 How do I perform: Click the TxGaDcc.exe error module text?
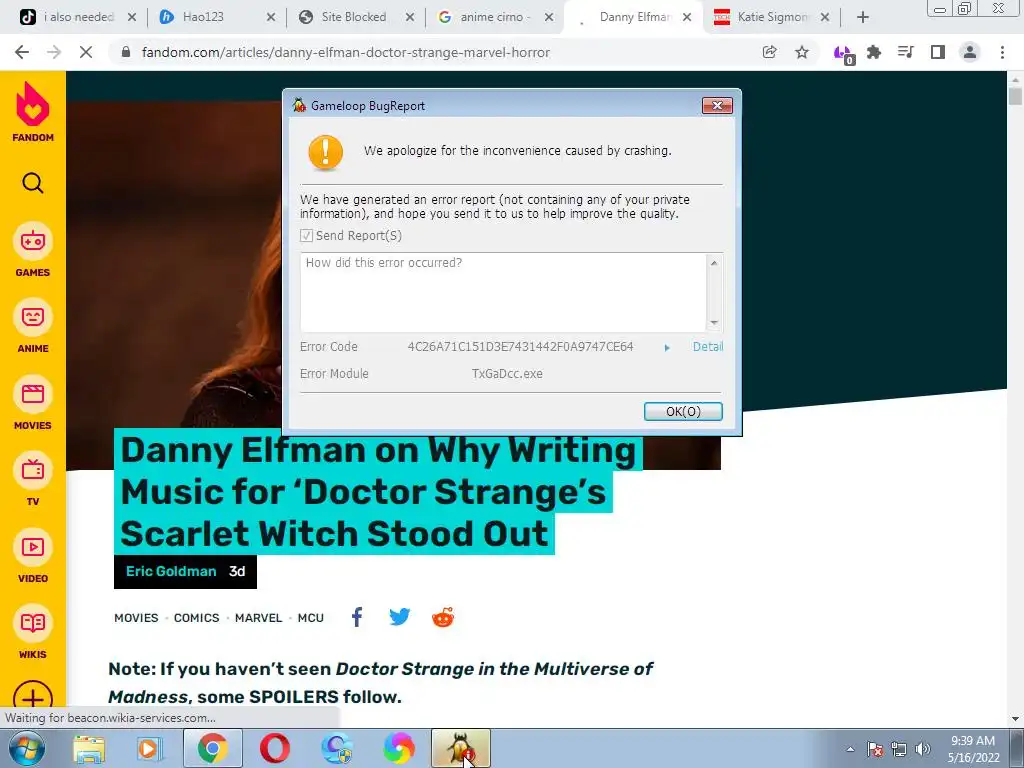tap(507, 374)
